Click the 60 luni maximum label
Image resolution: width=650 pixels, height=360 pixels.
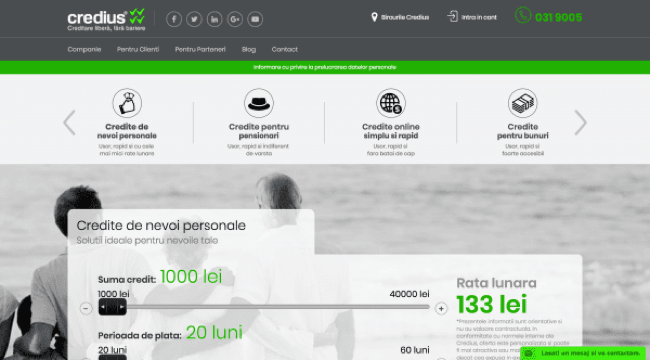point(415,350)
